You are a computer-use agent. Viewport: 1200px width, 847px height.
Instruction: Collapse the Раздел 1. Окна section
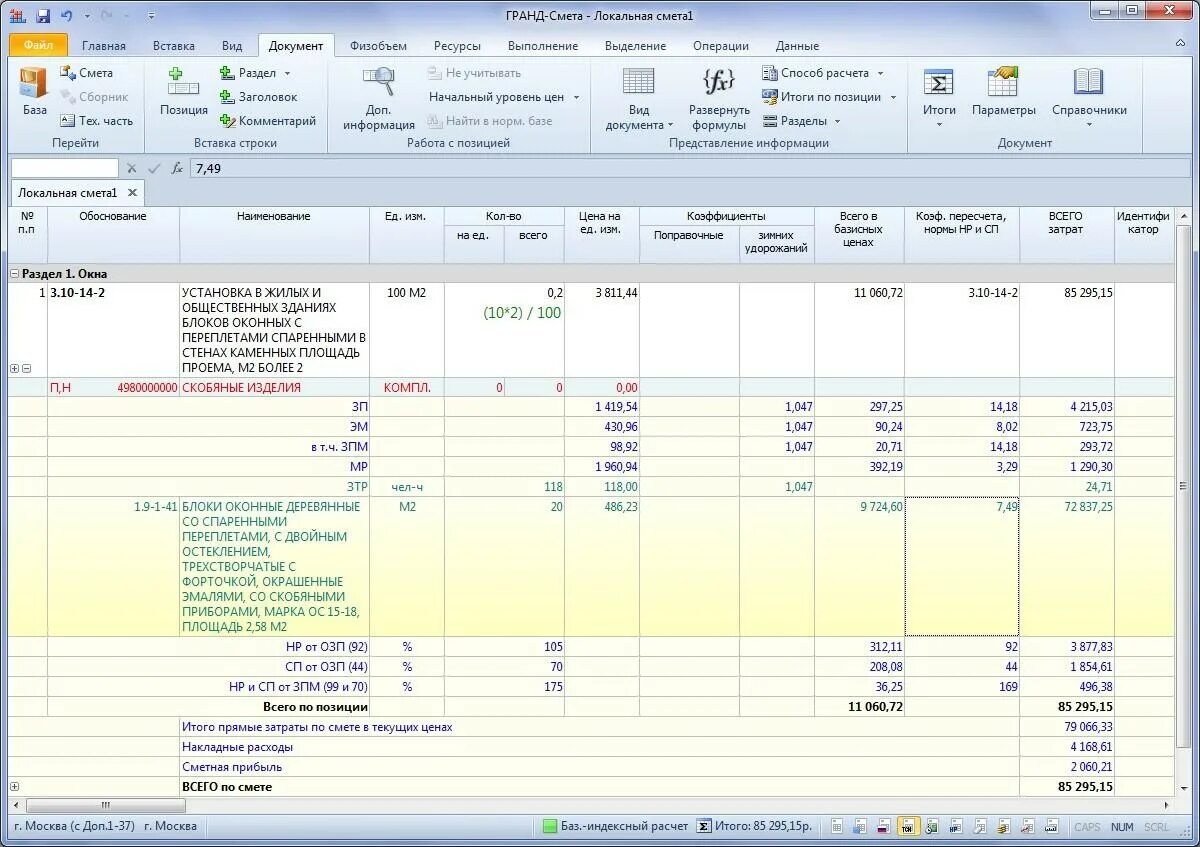click(15, 273)
